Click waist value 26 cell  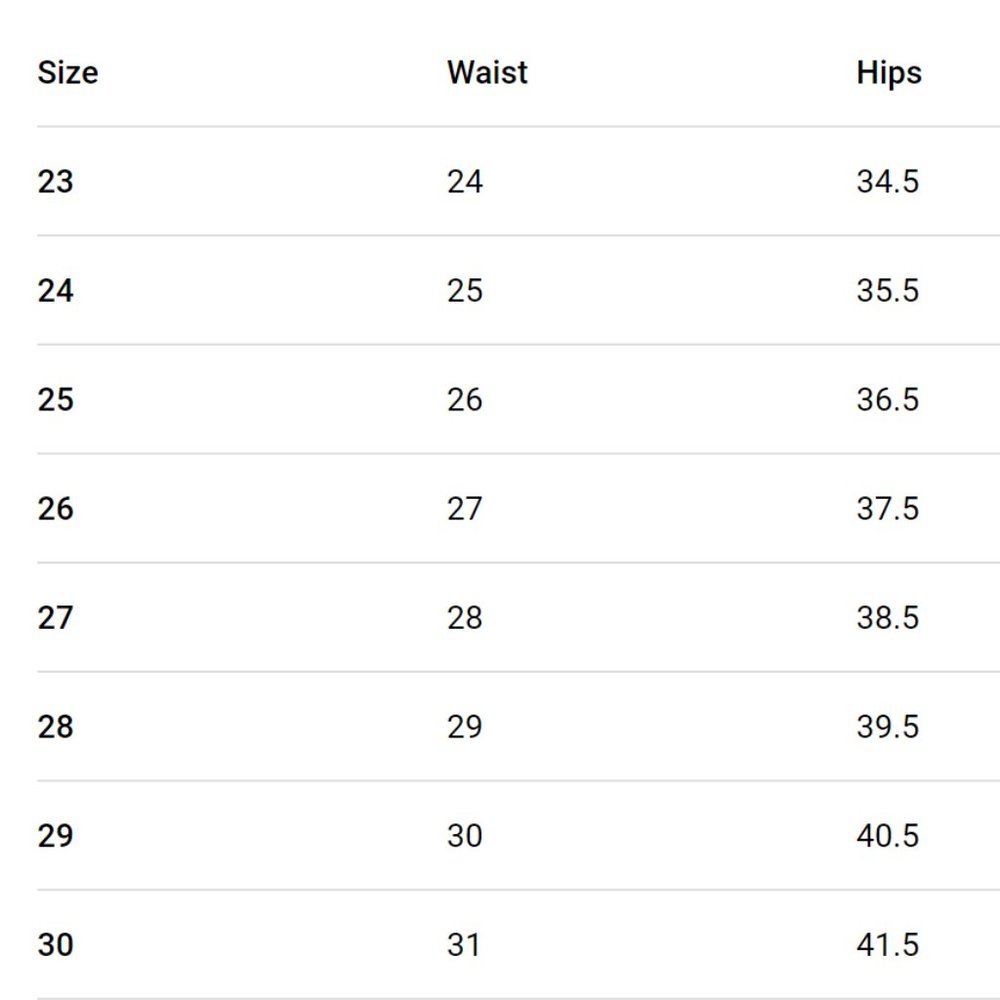(x=465, y=400)
